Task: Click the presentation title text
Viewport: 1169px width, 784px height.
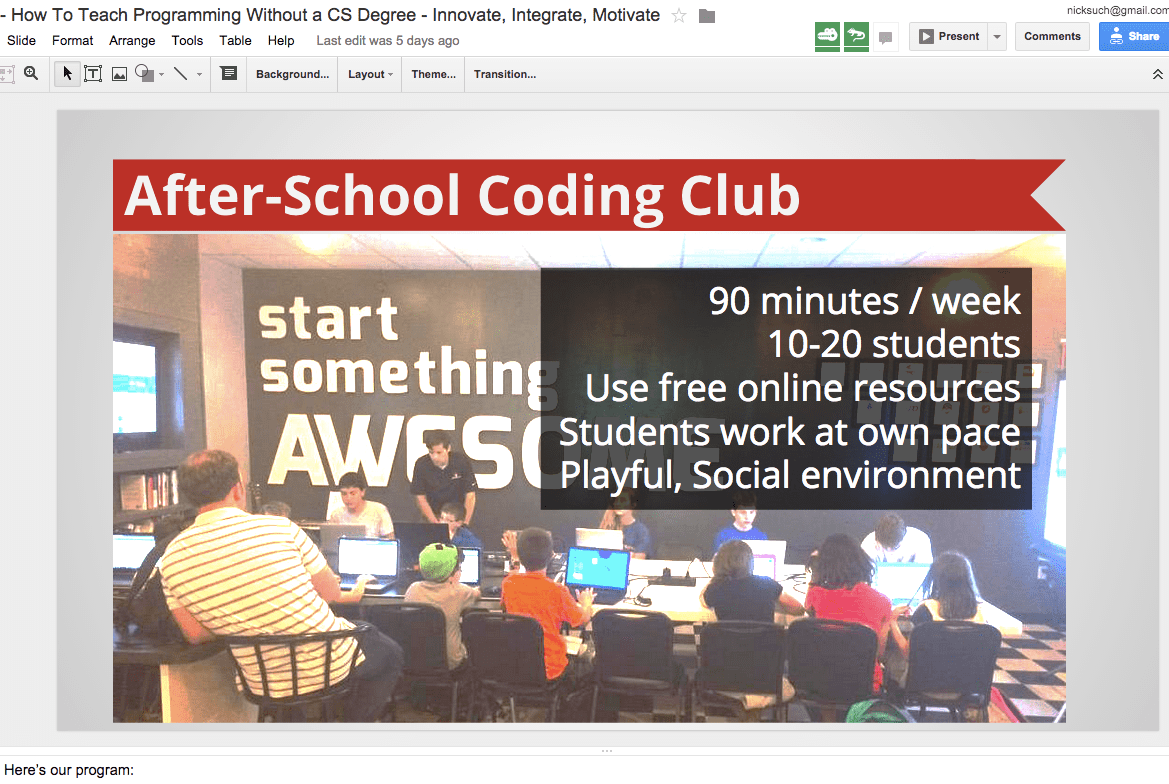Action: 330,15
